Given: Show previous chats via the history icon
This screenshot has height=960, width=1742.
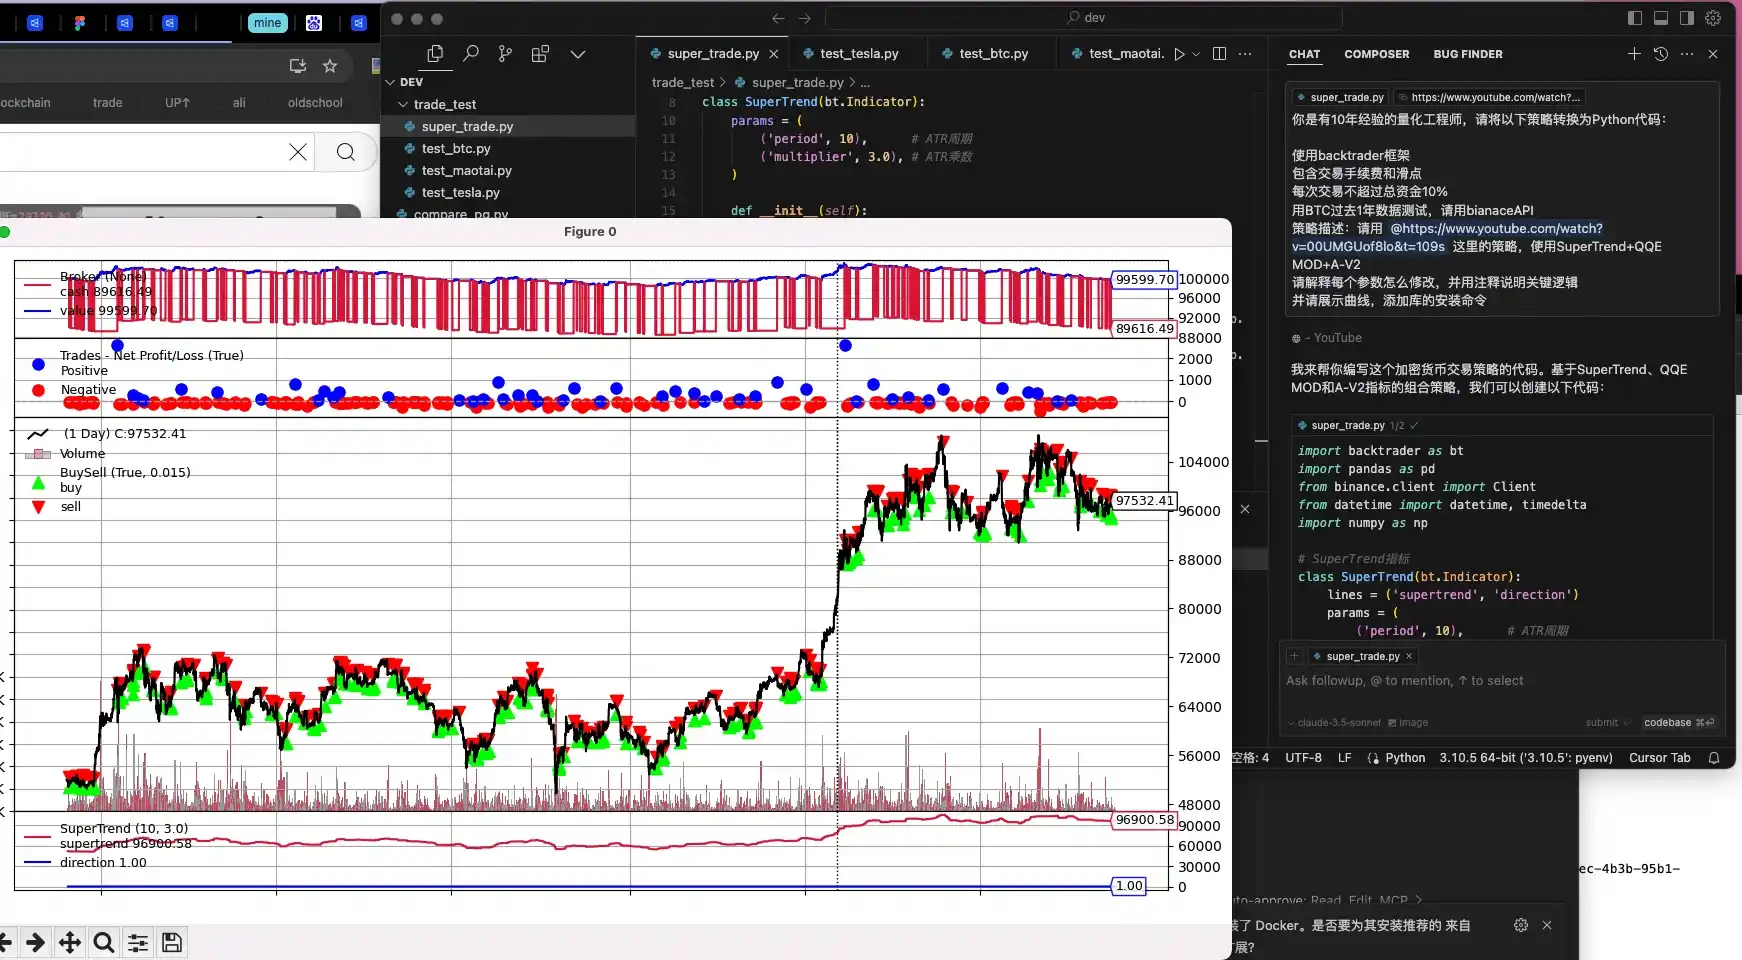Looking at the screenshot, I should (1661, 54).
